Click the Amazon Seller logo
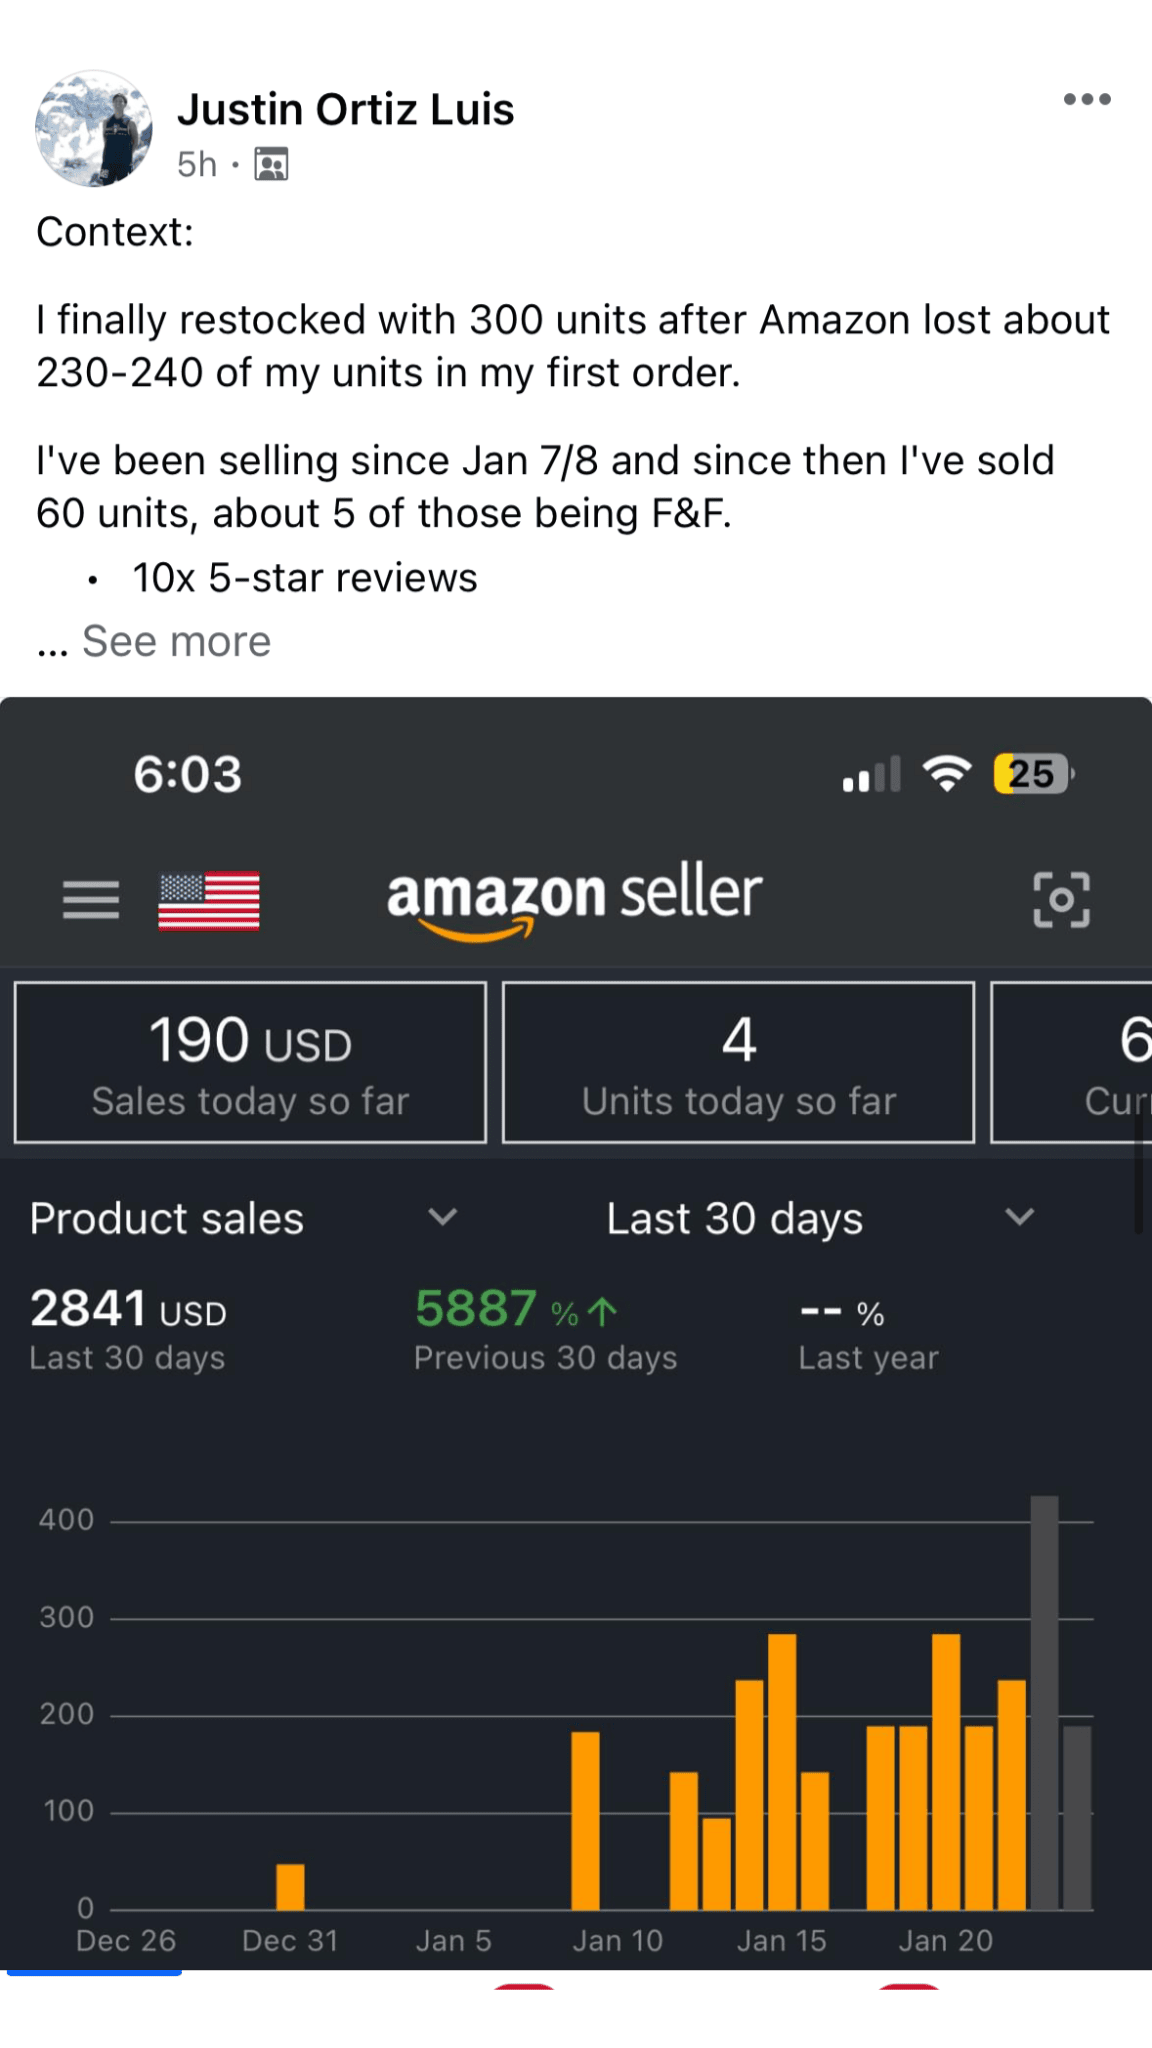 [x=574, y=897]
